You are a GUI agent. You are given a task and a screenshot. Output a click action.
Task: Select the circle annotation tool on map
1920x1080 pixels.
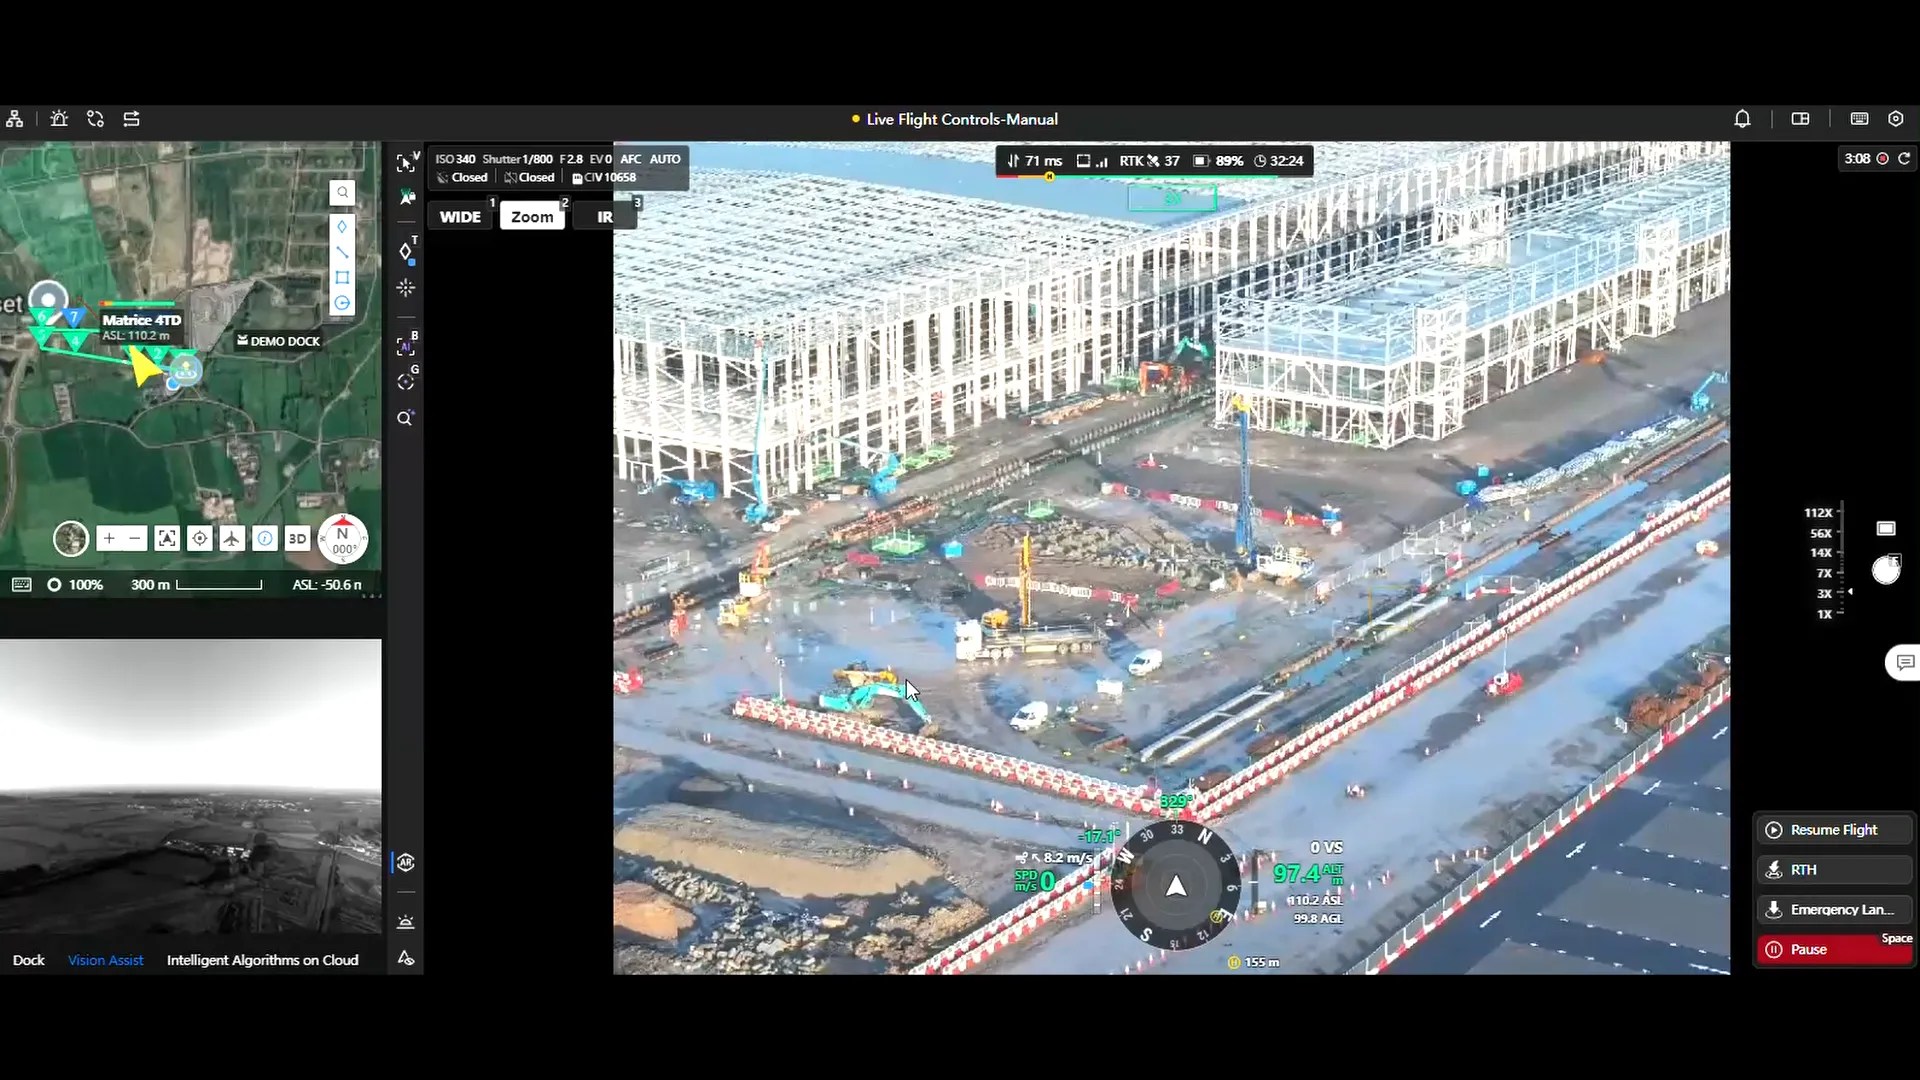point(342,303)
